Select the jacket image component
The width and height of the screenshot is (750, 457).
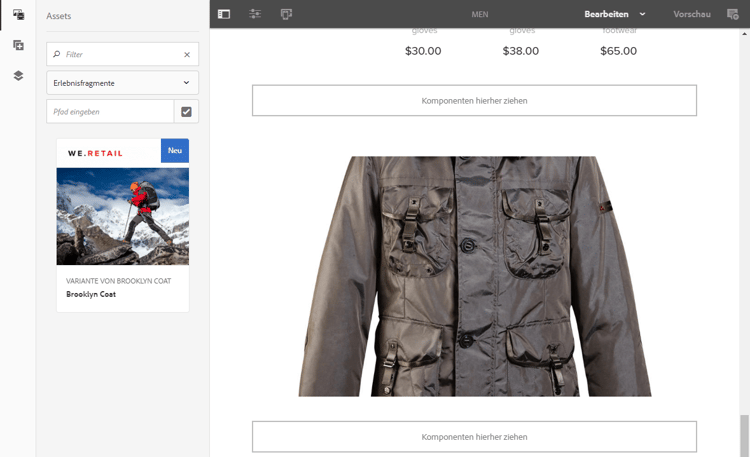coord(474,276)
